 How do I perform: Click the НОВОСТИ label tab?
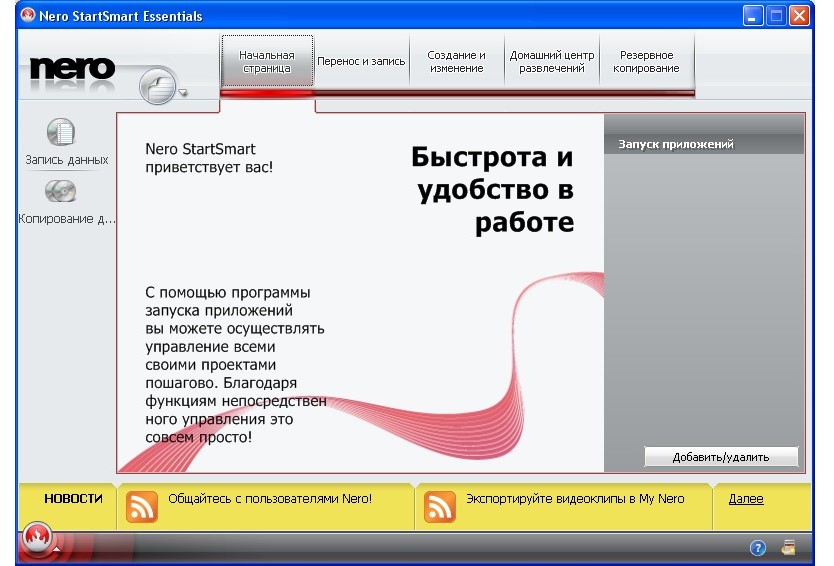(73, 498)
